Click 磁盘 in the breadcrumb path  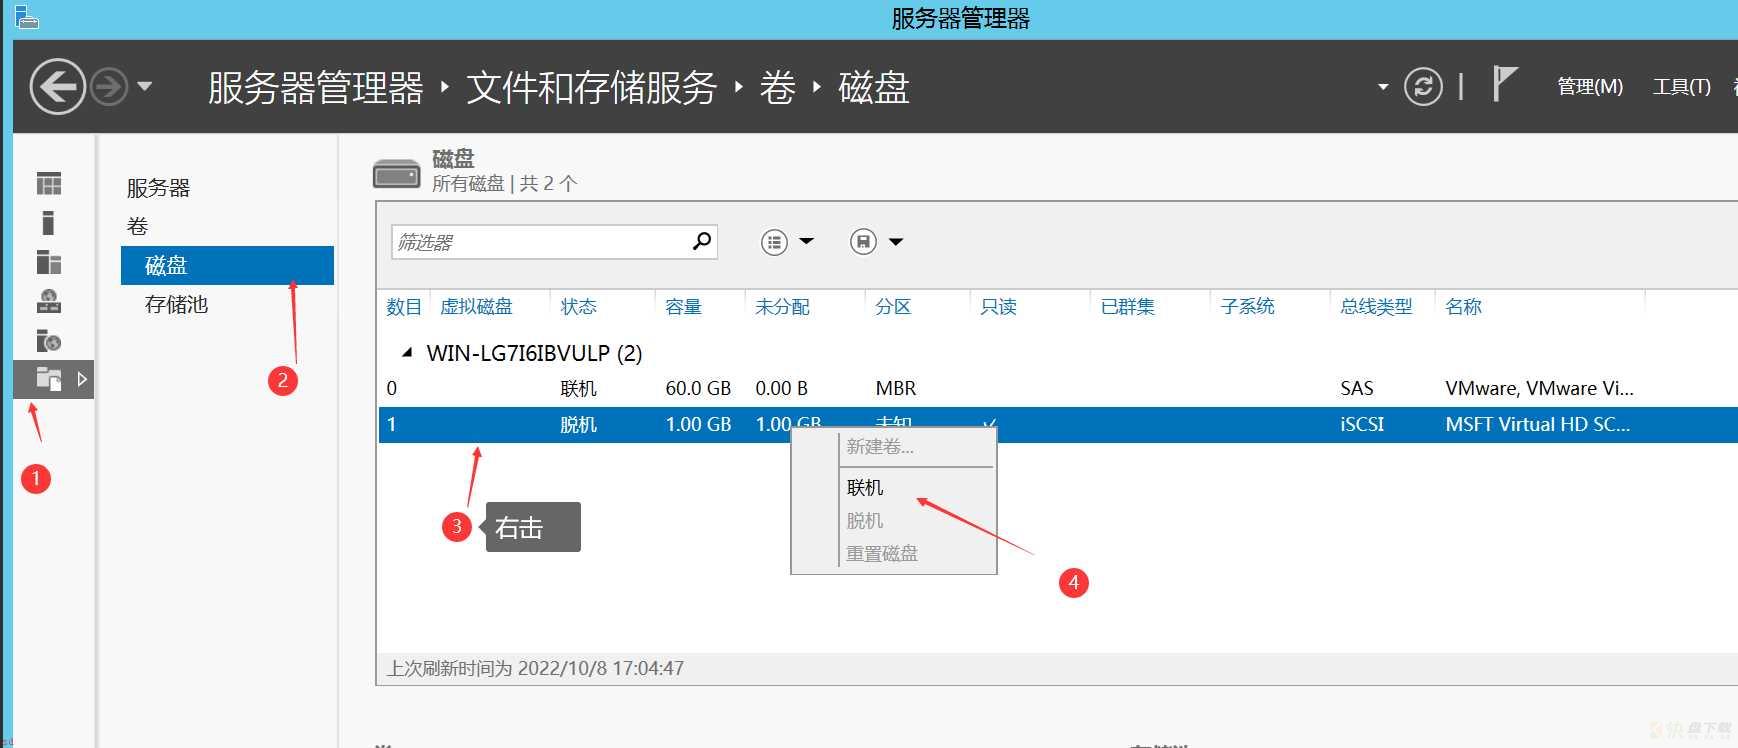coord(874,88)
